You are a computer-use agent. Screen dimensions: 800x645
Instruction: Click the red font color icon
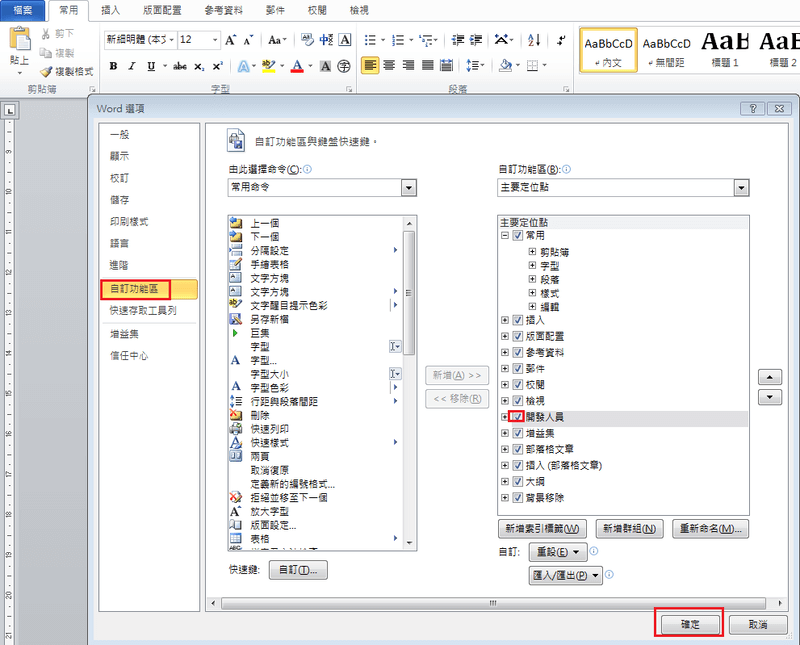(297, 66)
